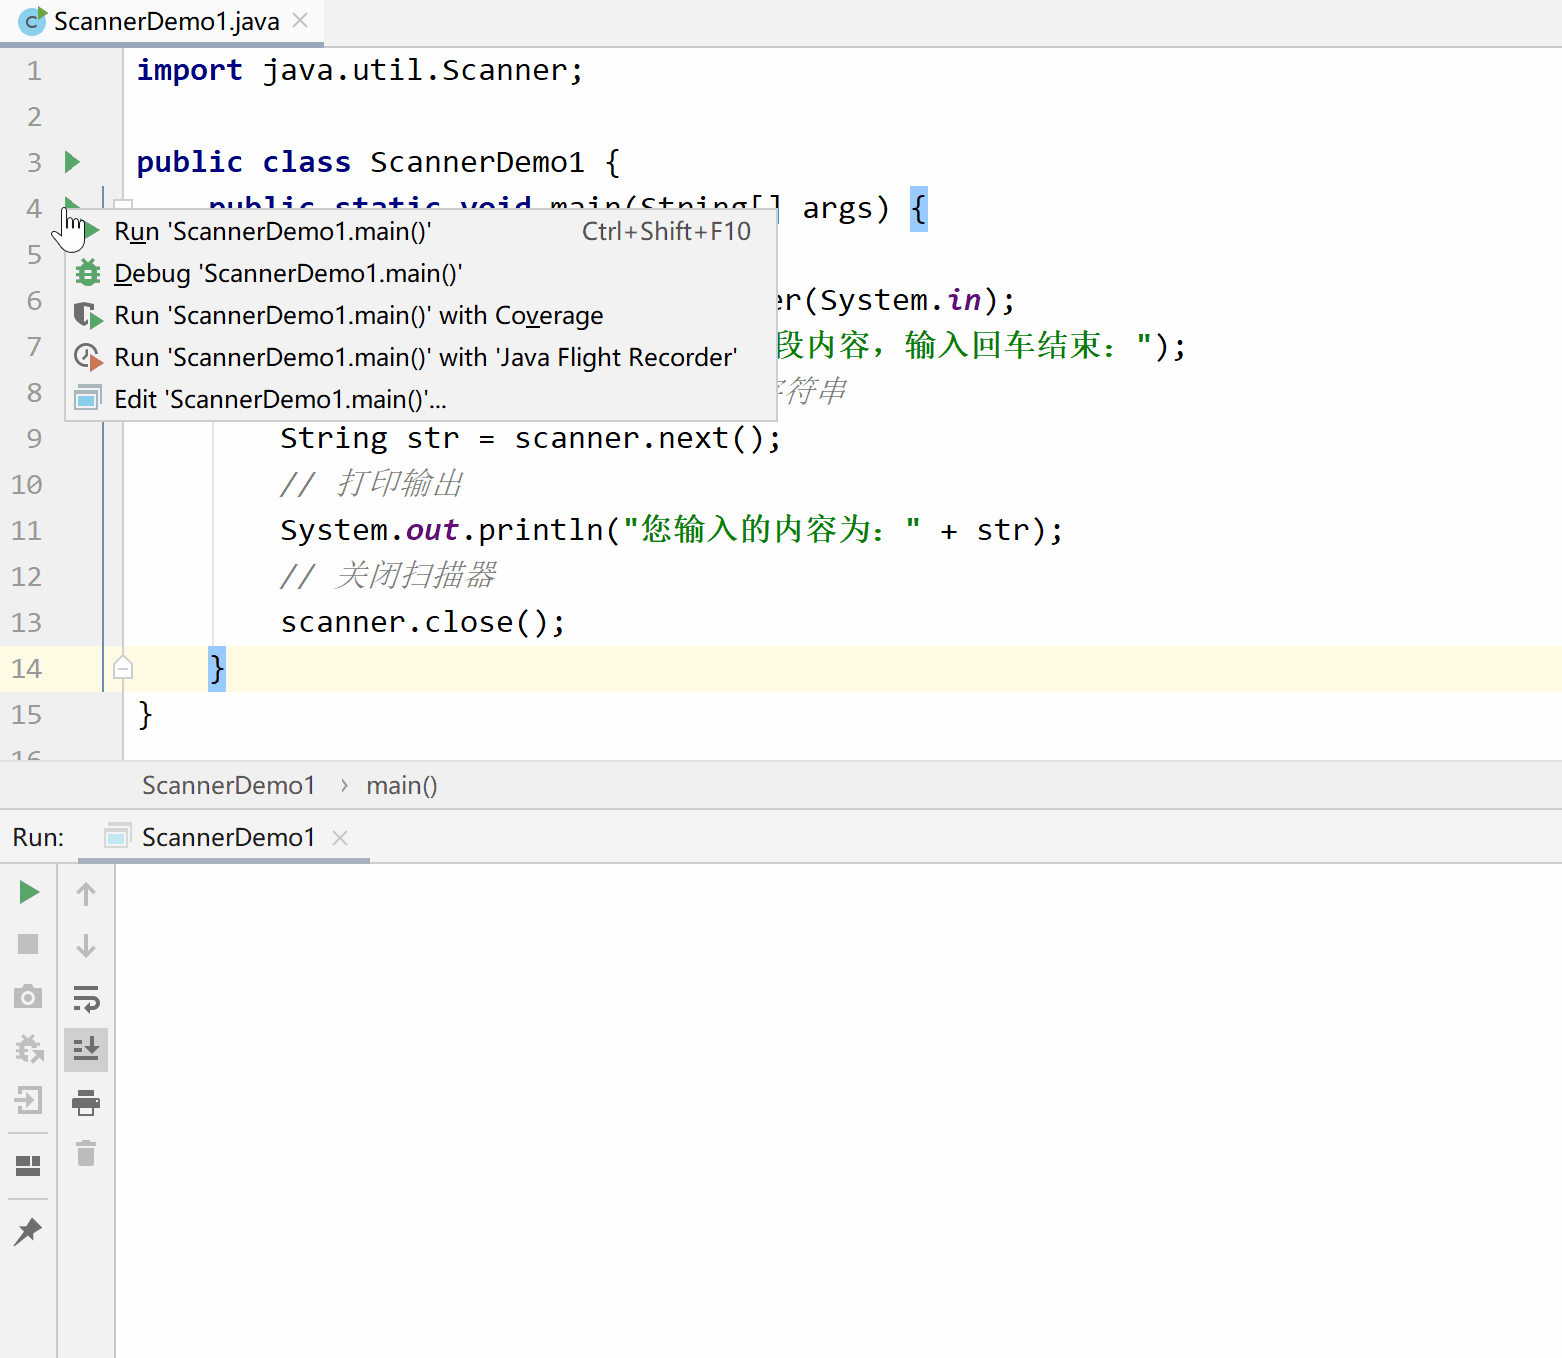The height and width of the screenshot is (1358, 1562).
Task: Click the '// 关闭扫描器' comment line
Action: (388, 576)
